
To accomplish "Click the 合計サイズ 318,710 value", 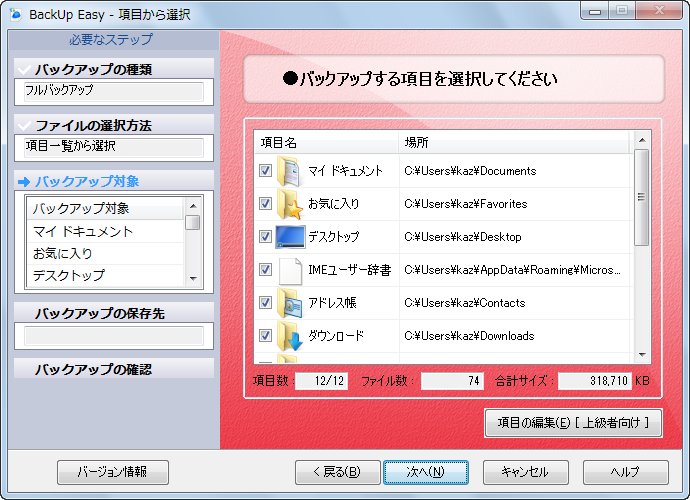I will tap(595, 381).
